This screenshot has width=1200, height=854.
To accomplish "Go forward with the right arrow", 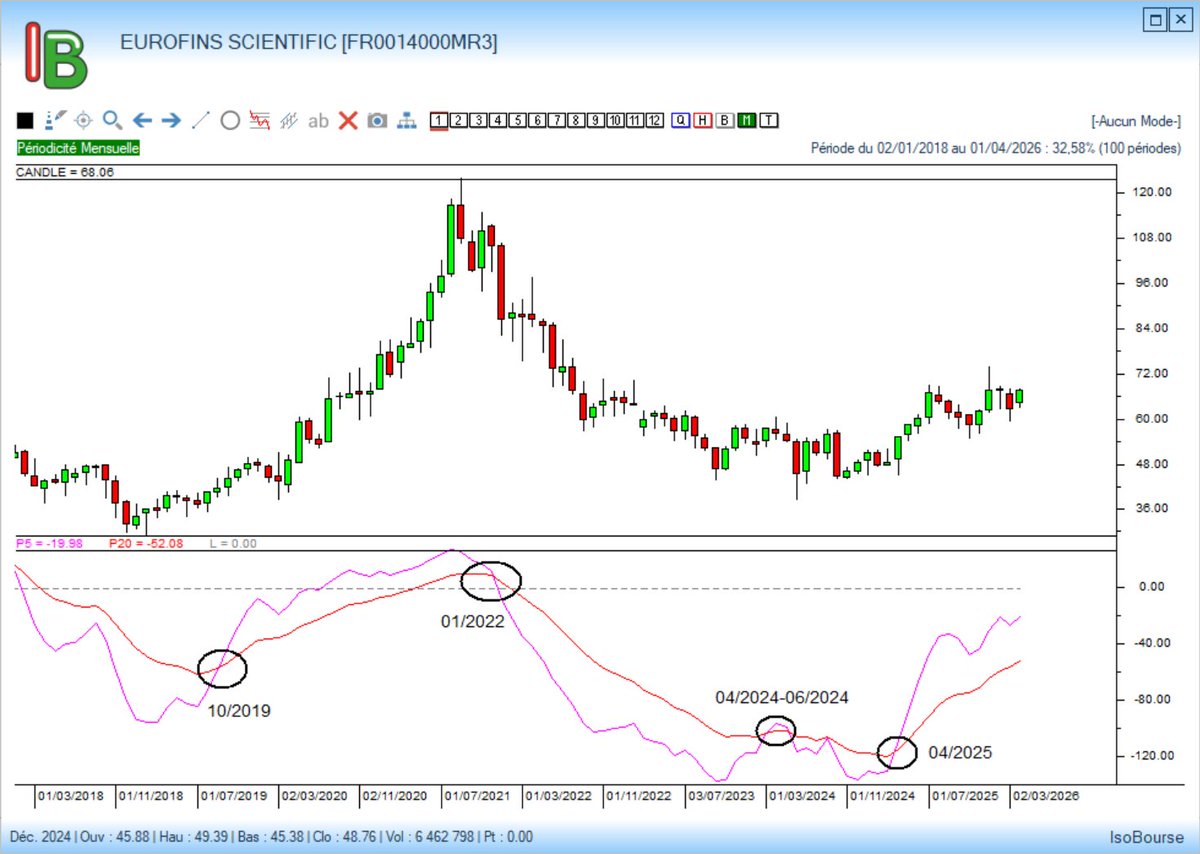I will [171, 121].
